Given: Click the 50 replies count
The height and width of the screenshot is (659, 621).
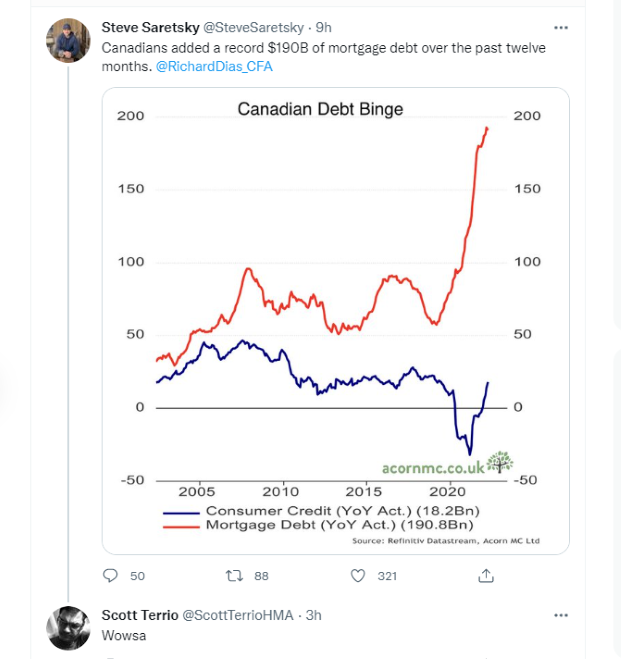Looking at the screenshot, I should (x=137, y=576).
